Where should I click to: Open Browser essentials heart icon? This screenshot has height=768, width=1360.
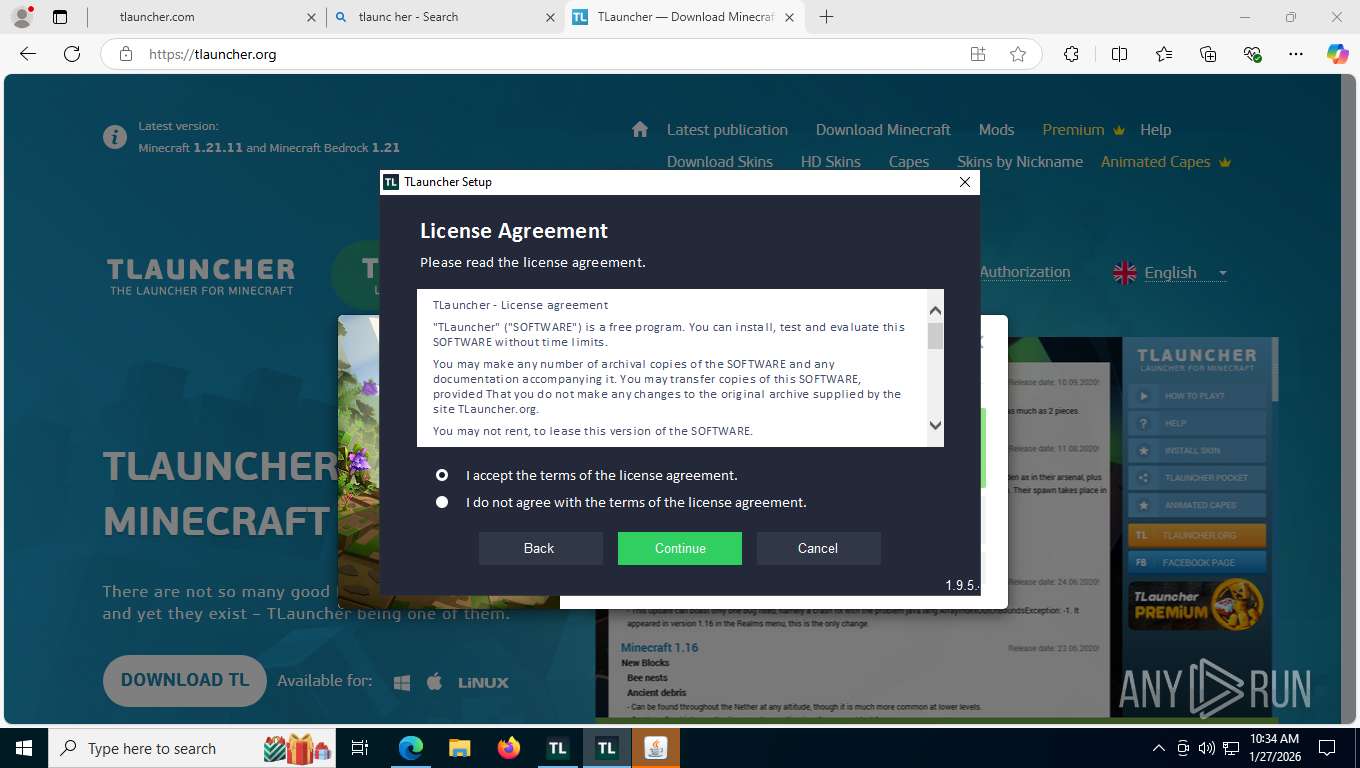tap(1252, 54)
